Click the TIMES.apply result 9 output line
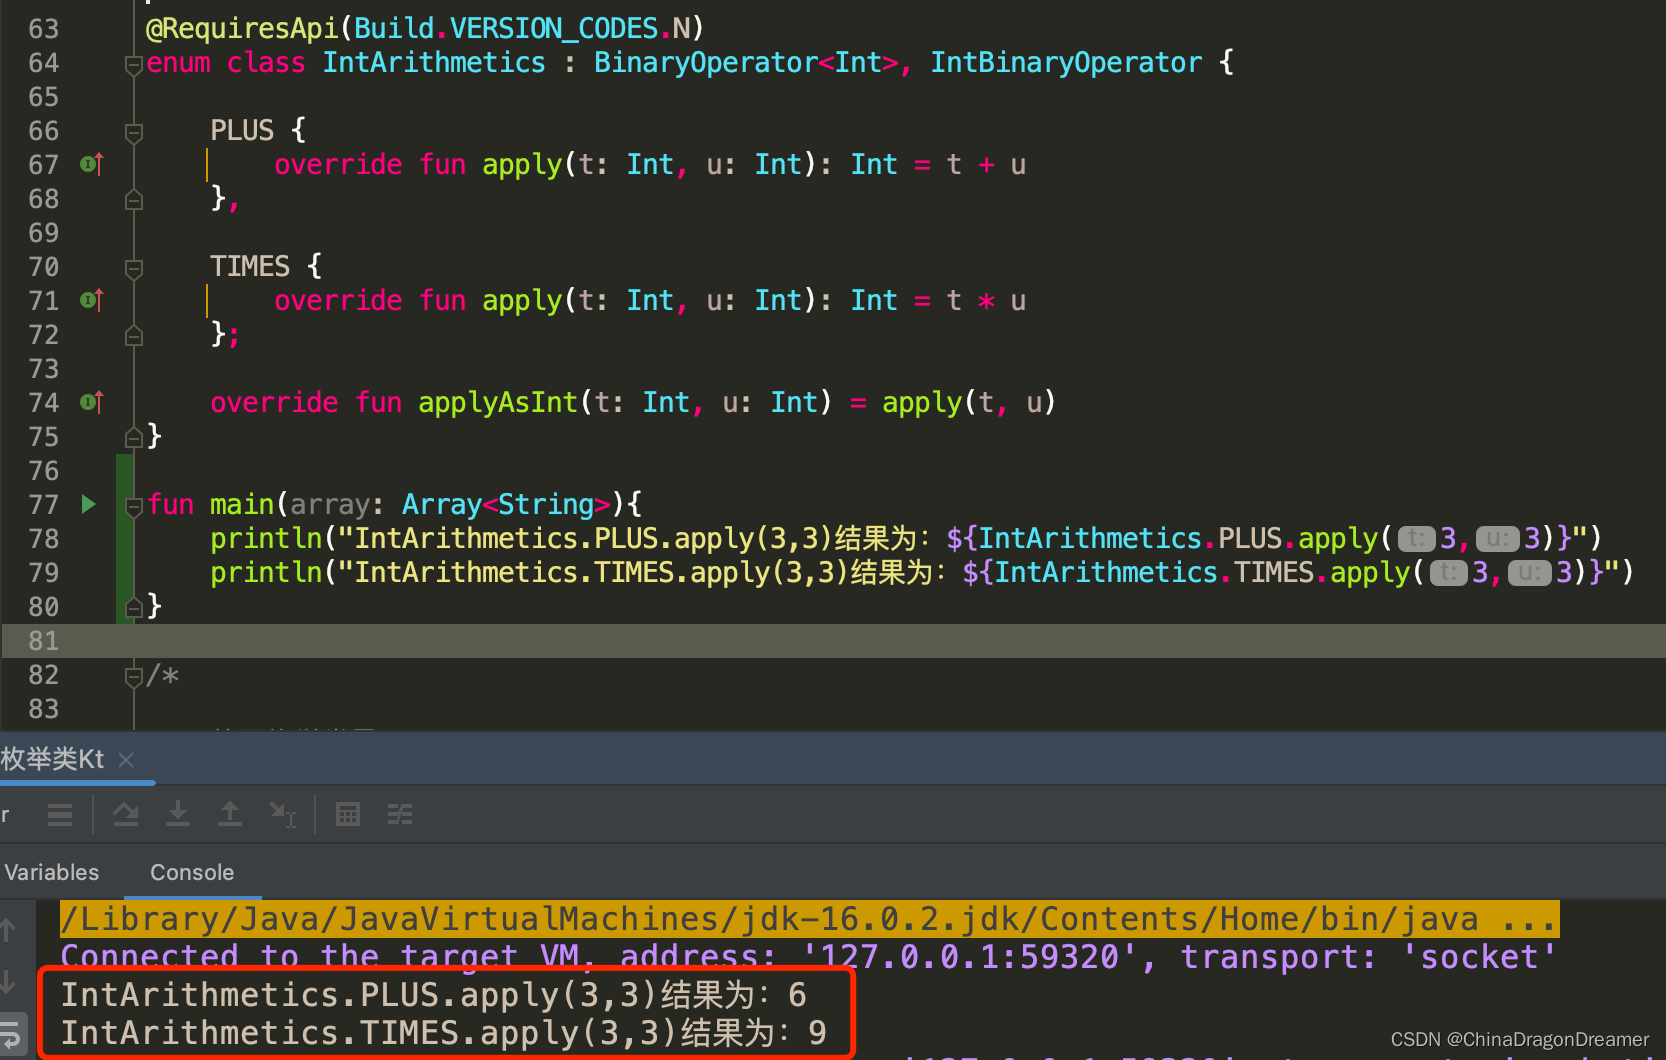1666x1060 pixels. tap(444, 1032)
